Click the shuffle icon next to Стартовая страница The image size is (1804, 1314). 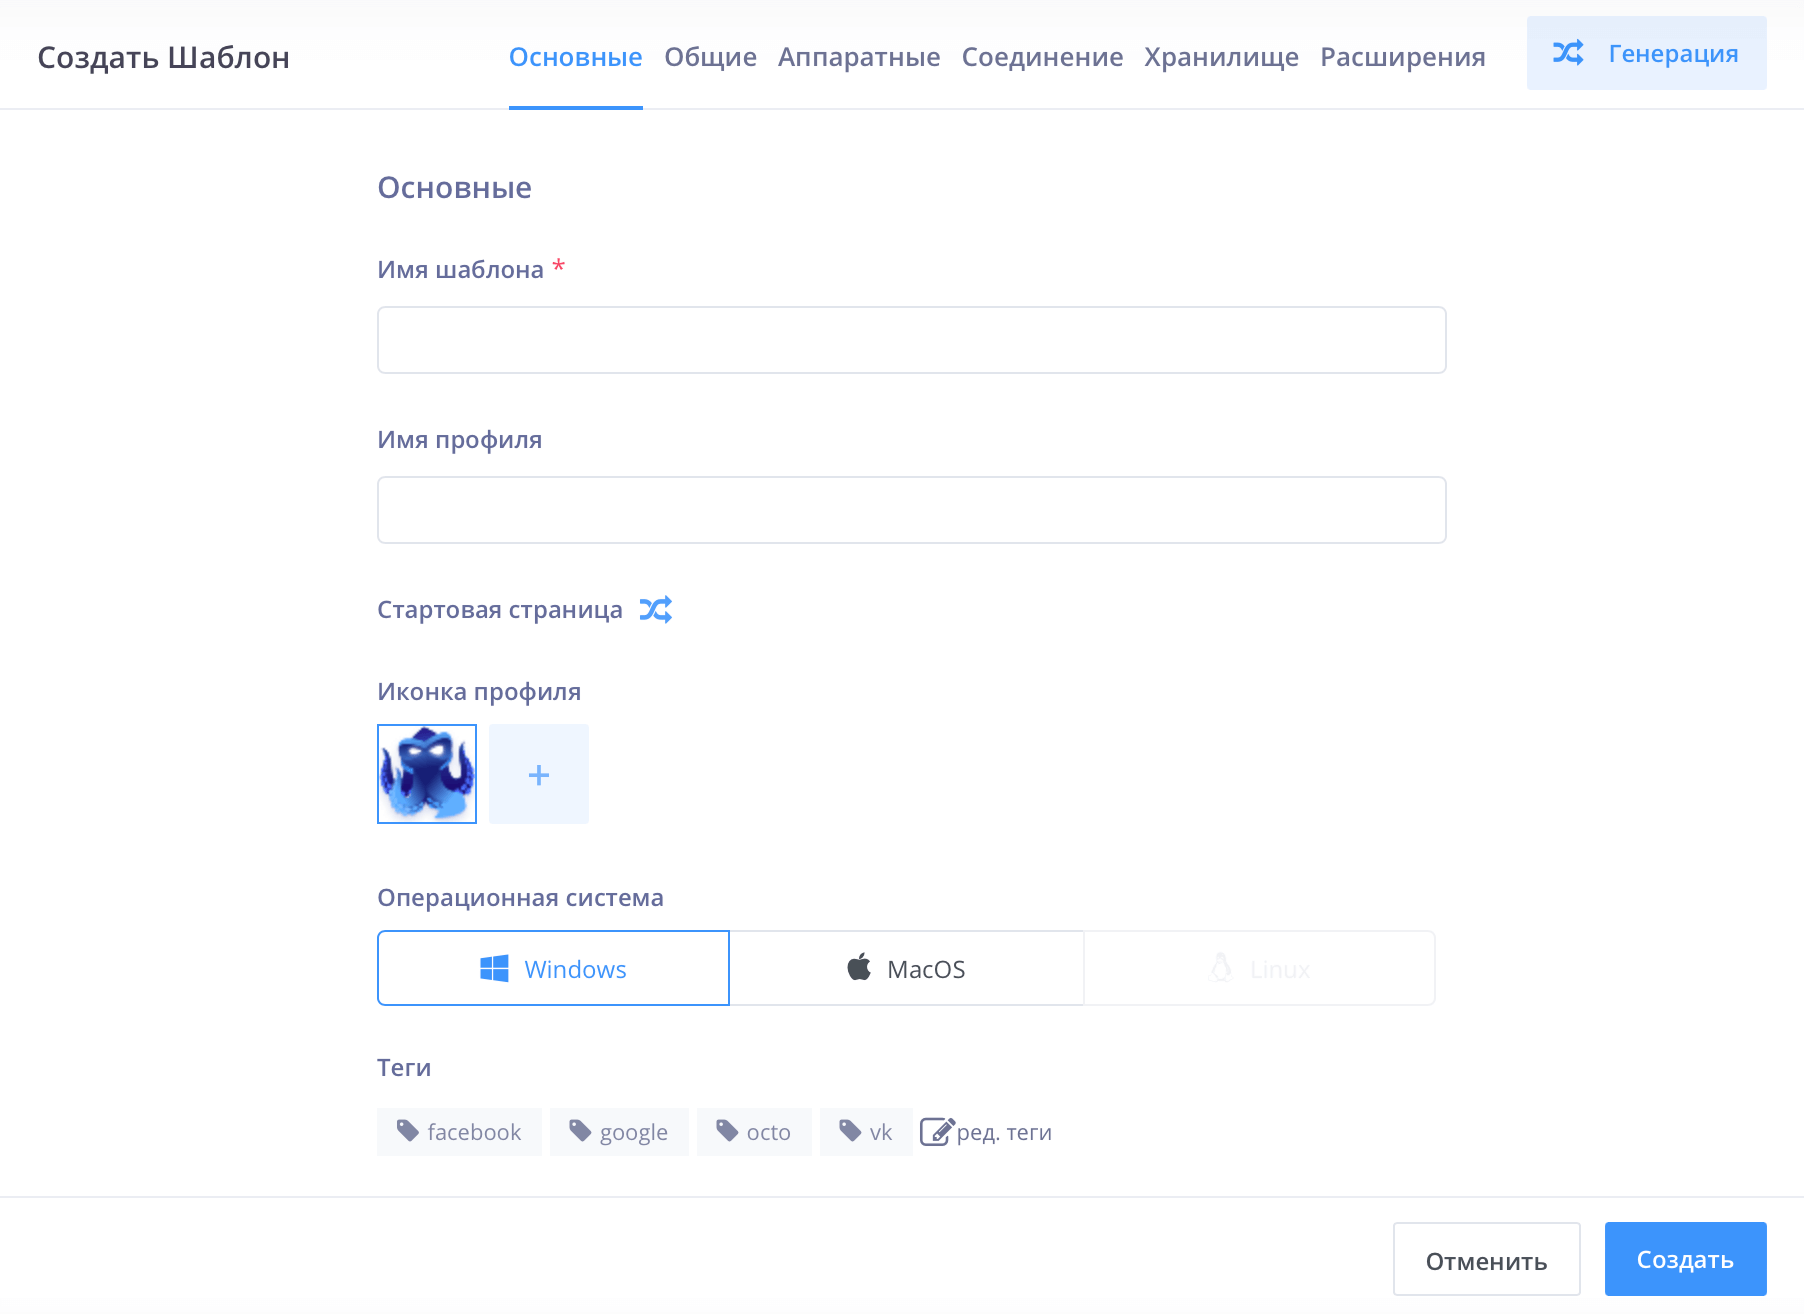click(x=656, y=609)
